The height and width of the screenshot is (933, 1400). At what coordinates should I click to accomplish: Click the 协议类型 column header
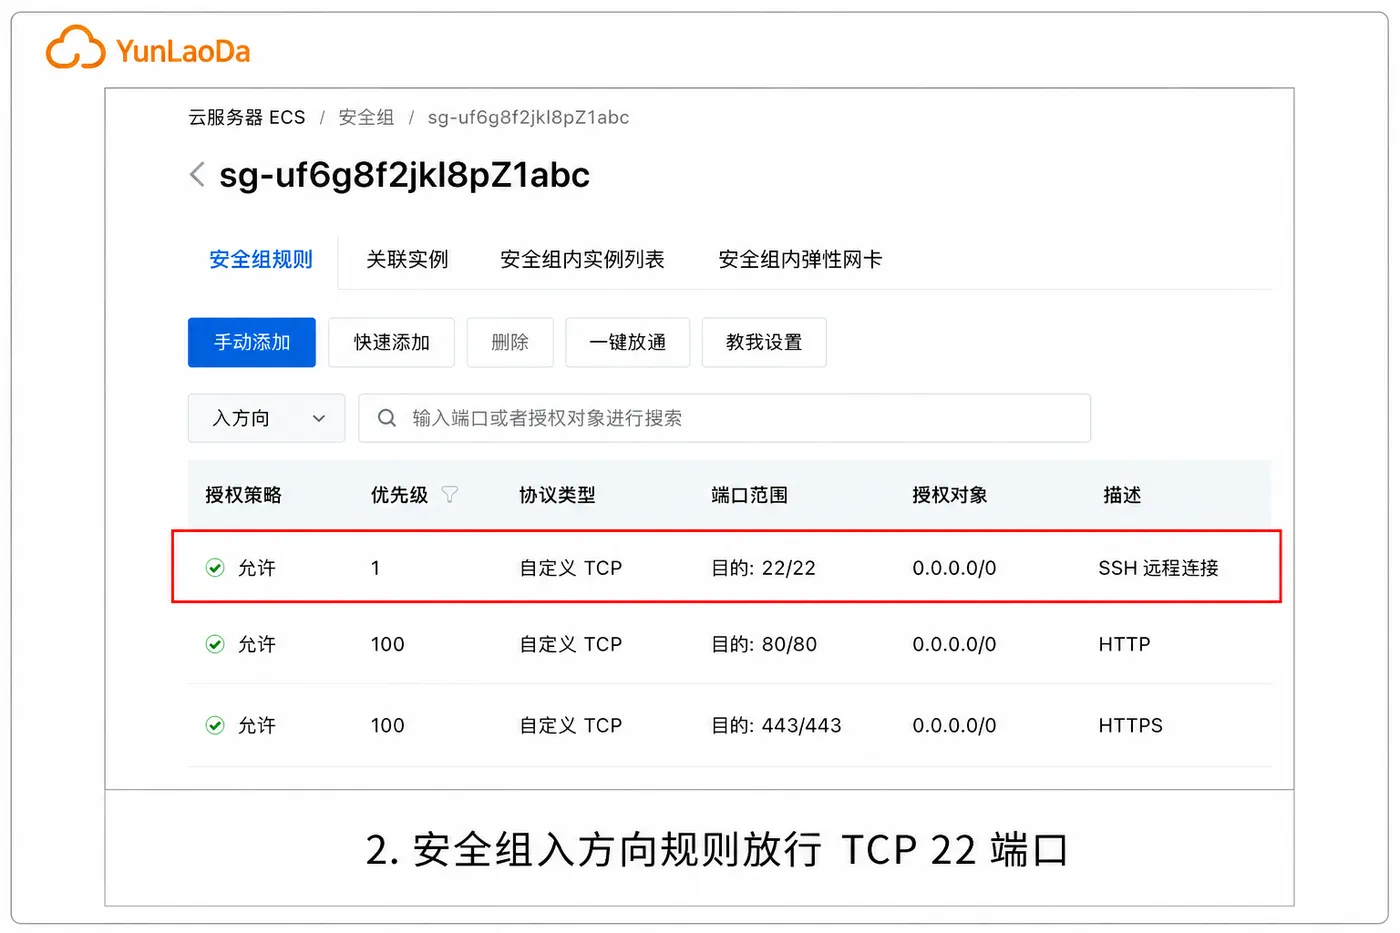tap(557, 495)
